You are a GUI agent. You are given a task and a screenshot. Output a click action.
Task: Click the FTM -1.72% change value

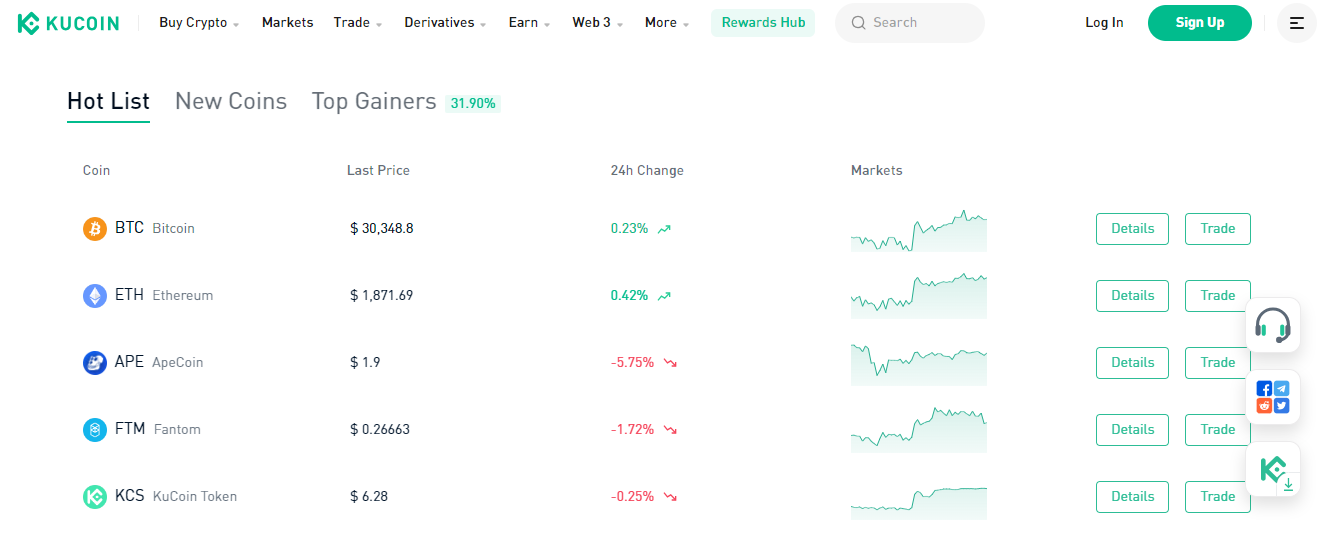632,430
